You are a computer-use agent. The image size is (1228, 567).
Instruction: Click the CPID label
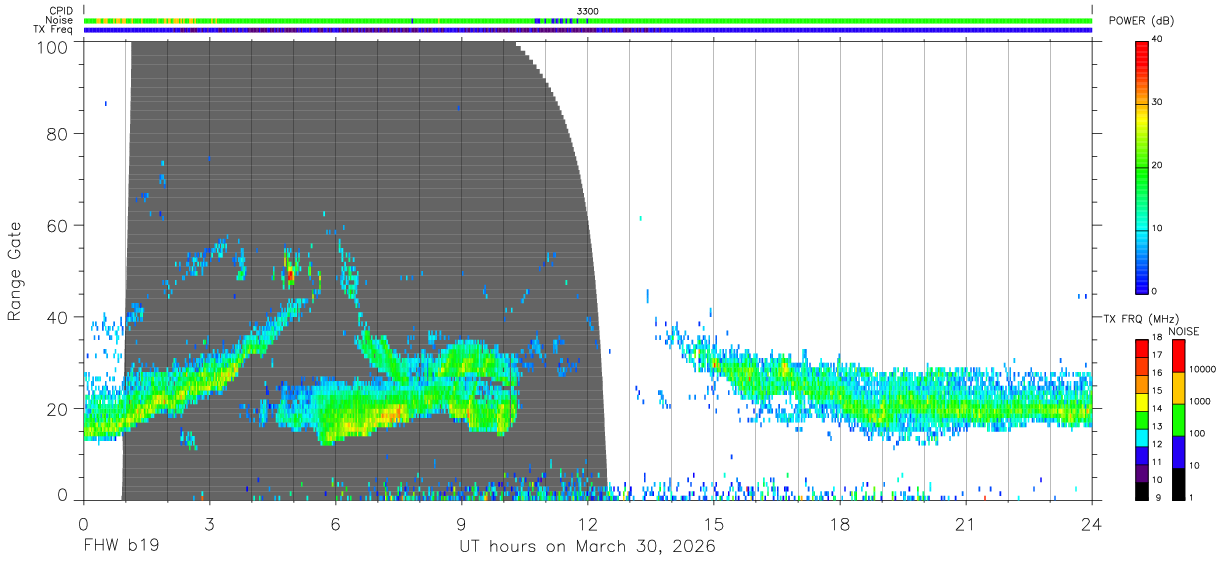coord(61,11)
